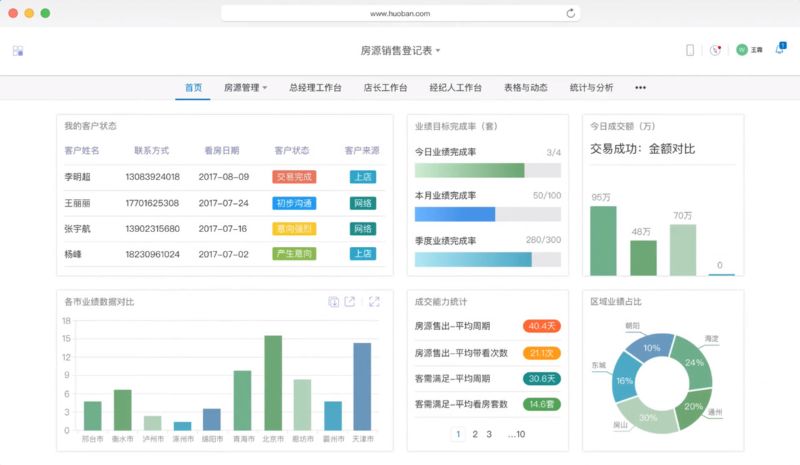Click the 北京市 bar in city chart
Viewport: 800px width, 465px height.
click(273, 383)
